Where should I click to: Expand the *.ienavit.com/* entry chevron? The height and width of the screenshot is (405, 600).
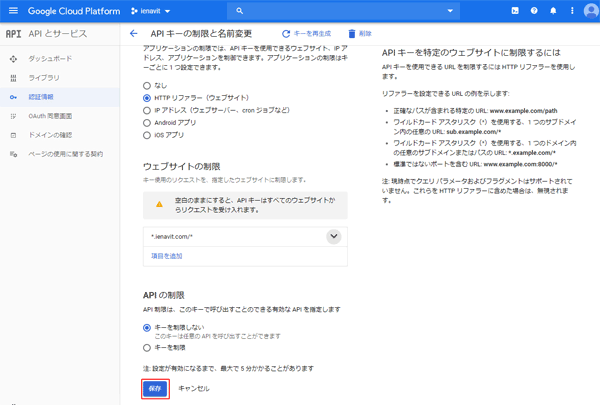pyautogui.click(x=334, y=236)
